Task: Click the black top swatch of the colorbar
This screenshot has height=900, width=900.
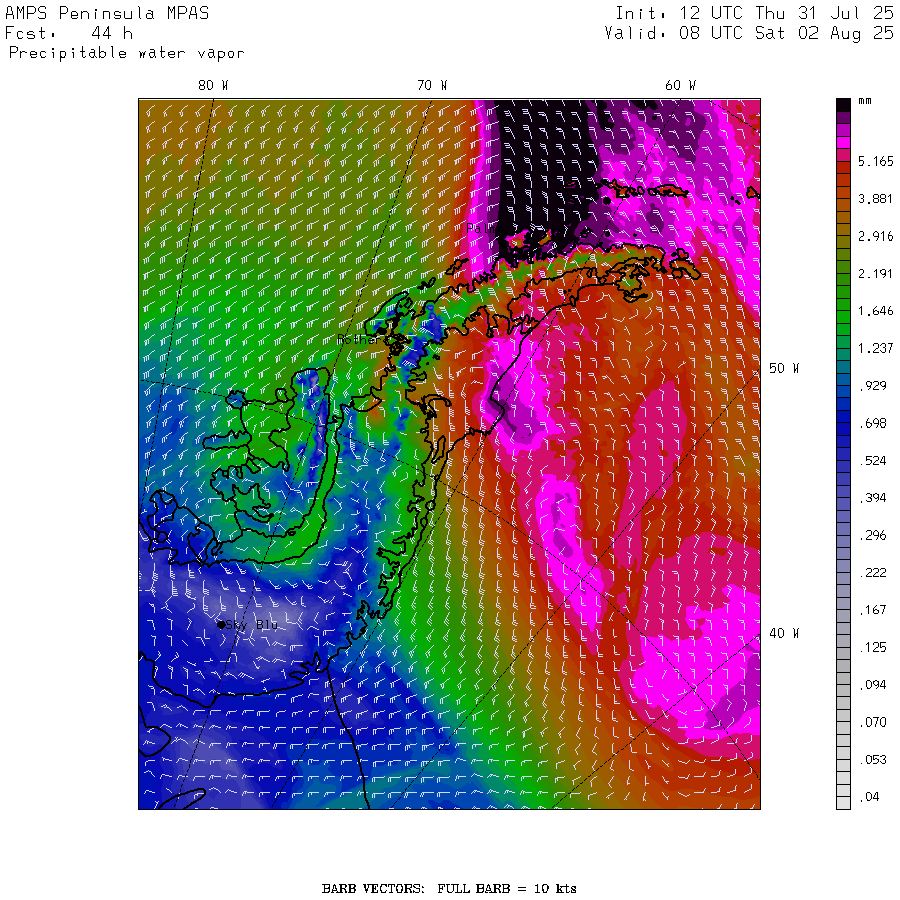Action: 843,105
